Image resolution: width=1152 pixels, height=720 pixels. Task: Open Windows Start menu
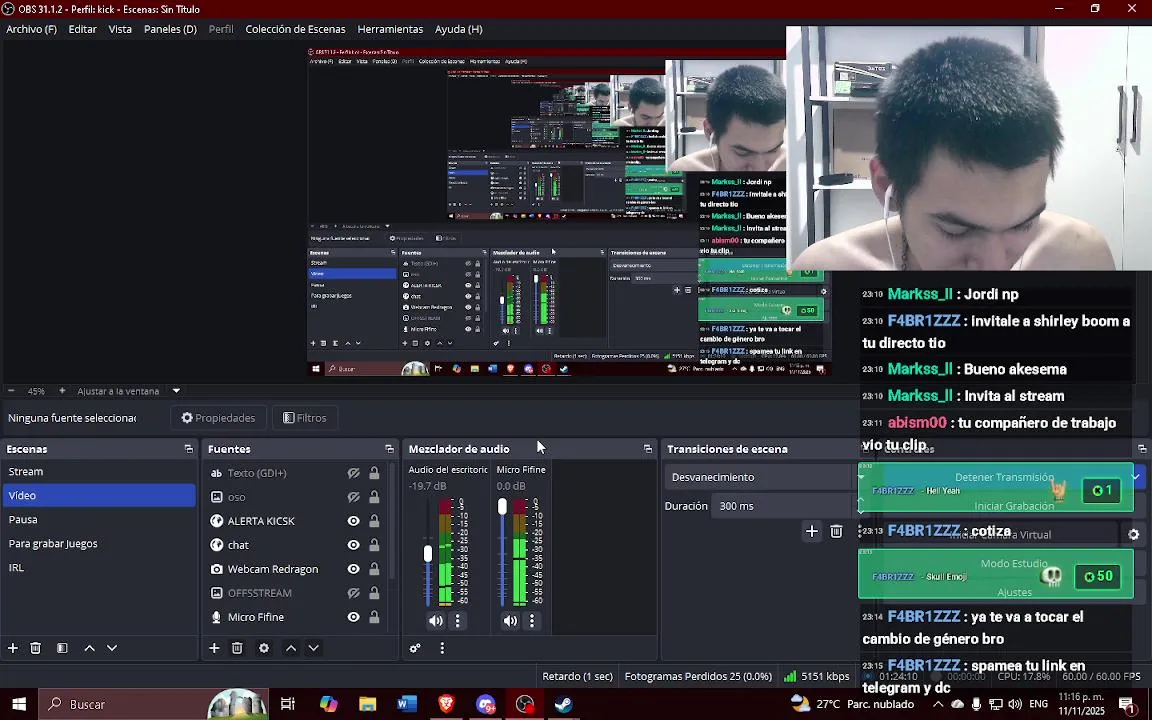pyautogui.click(x=18, y=704)
